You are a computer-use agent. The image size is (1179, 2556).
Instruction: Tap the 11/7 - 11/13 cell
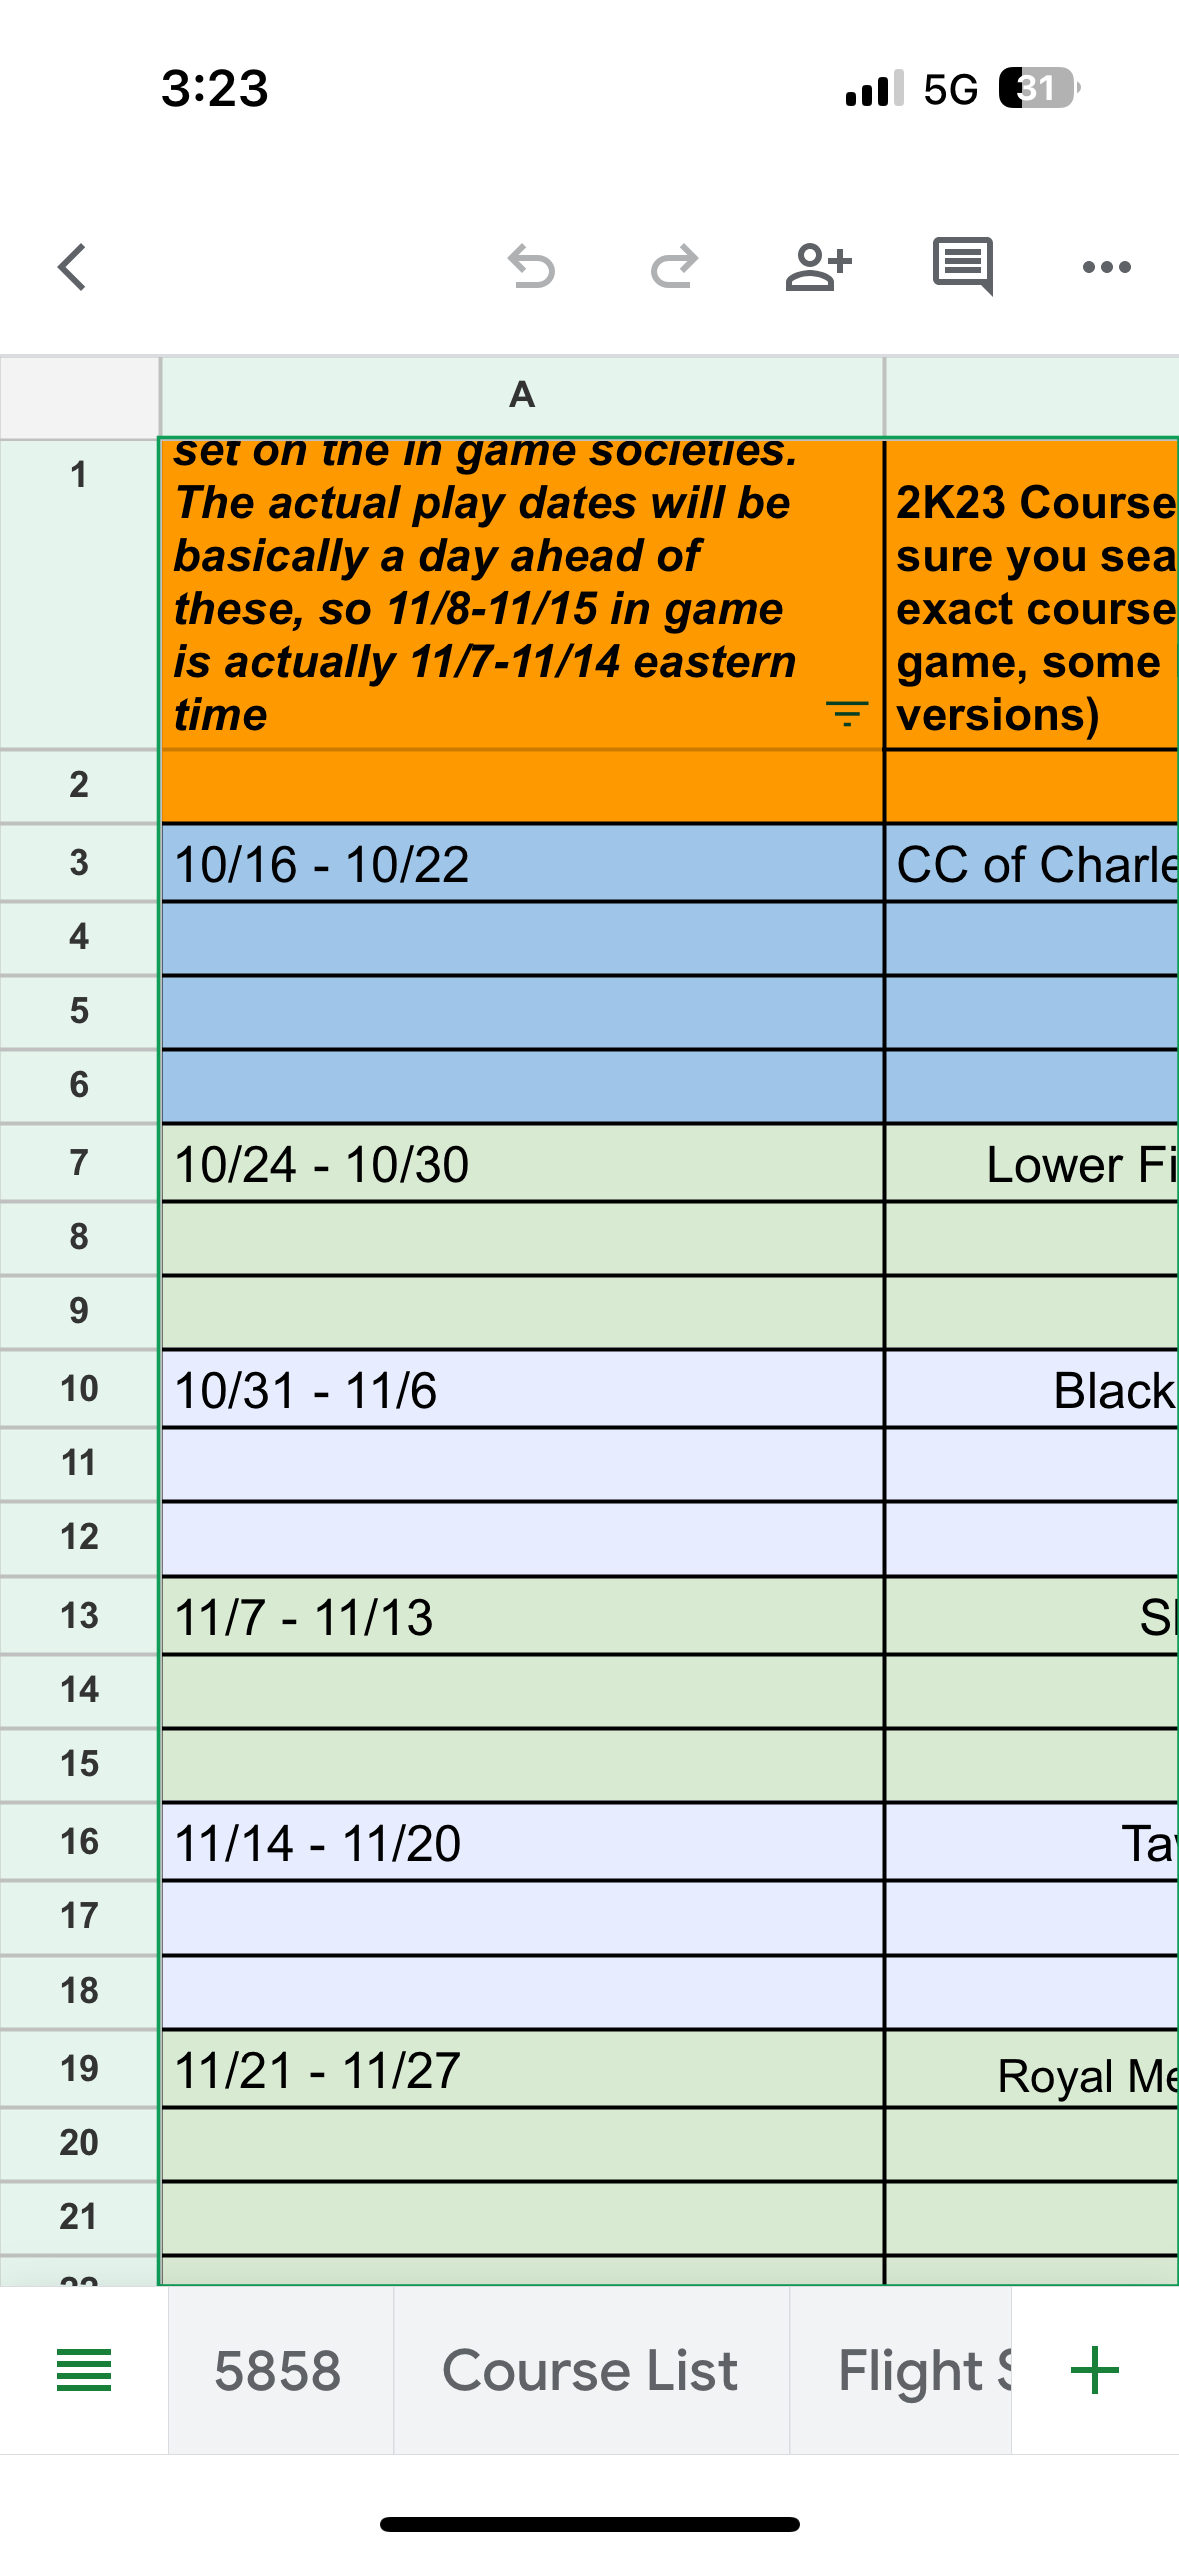521,1617
